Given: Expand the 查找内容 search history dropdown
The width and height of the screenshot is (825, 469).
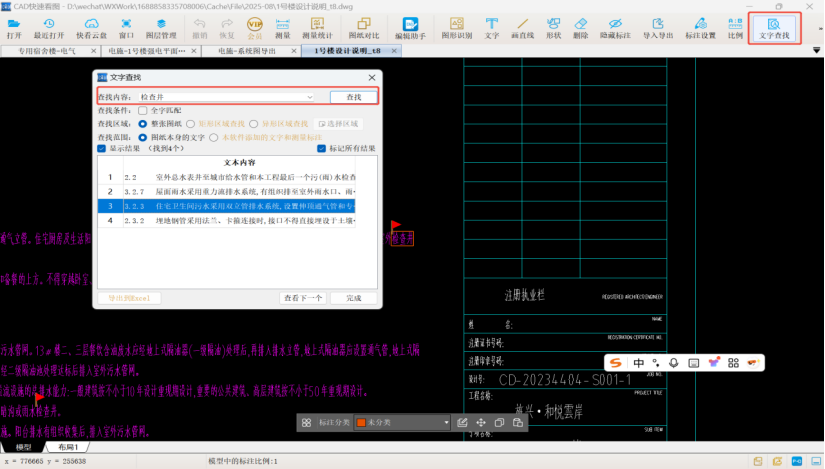Looking at the screenshot, I should tap(310, 97).
